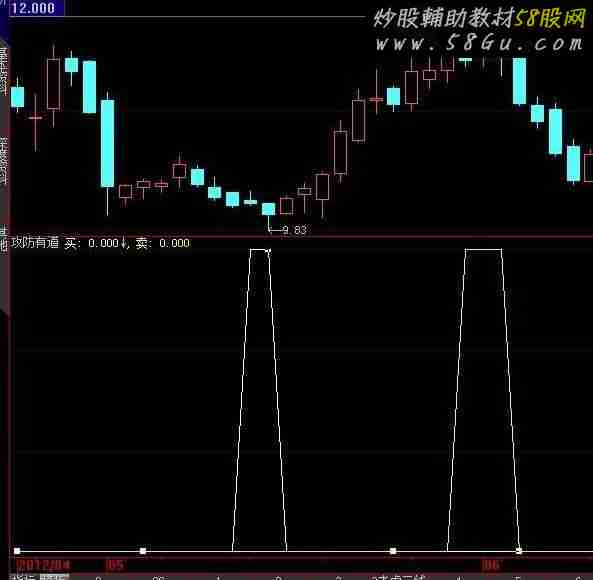This screenshot has width=593, height=580.
Task: Select the 攻防有道 indicator name label
Action: click(35, 243)
